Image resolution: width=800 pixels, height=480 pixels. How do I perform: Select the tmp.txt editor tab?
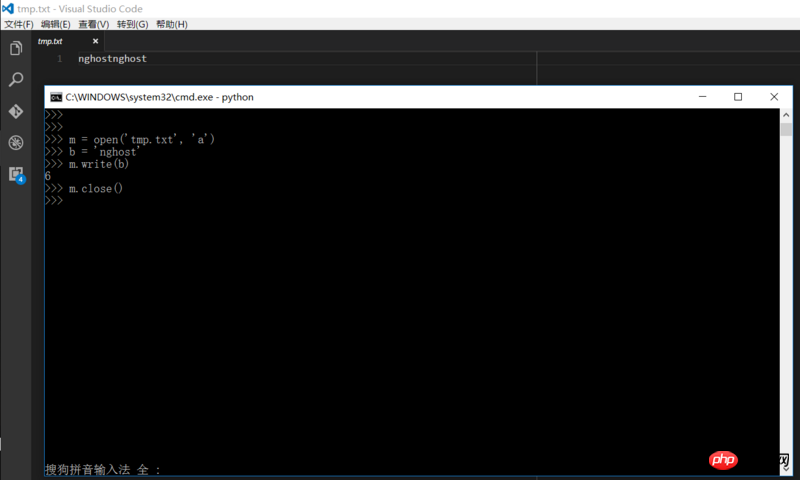point(68,41)
